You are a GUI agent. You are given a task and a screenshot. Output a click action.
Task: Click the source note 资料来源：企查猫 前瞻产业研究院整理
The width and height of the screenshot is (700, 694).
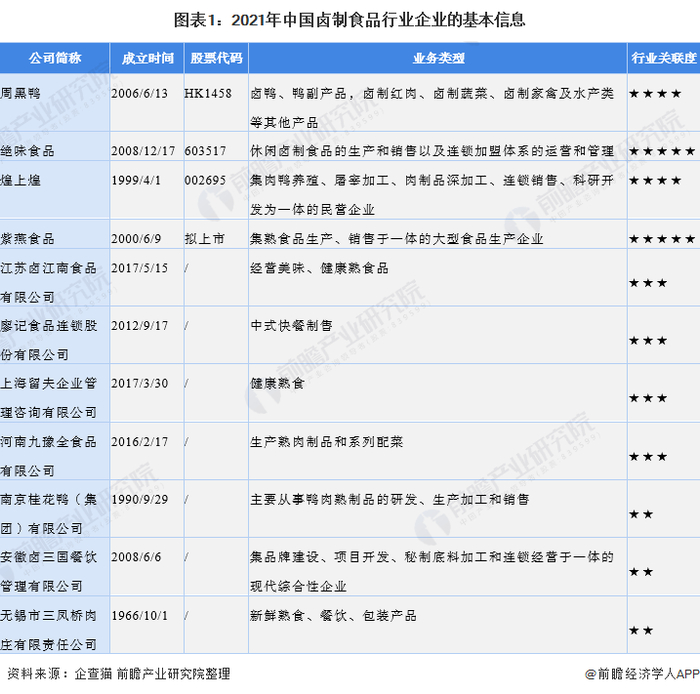tap(119, 673)
